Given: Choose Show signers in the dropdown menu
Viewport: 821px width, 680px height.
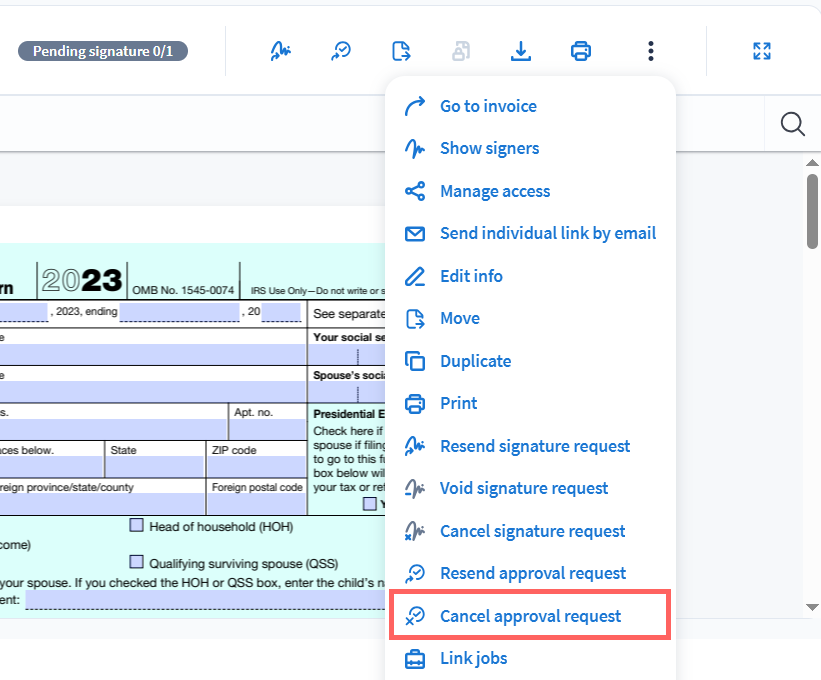Looking at the screenshot, I should (x=489, y=148).
